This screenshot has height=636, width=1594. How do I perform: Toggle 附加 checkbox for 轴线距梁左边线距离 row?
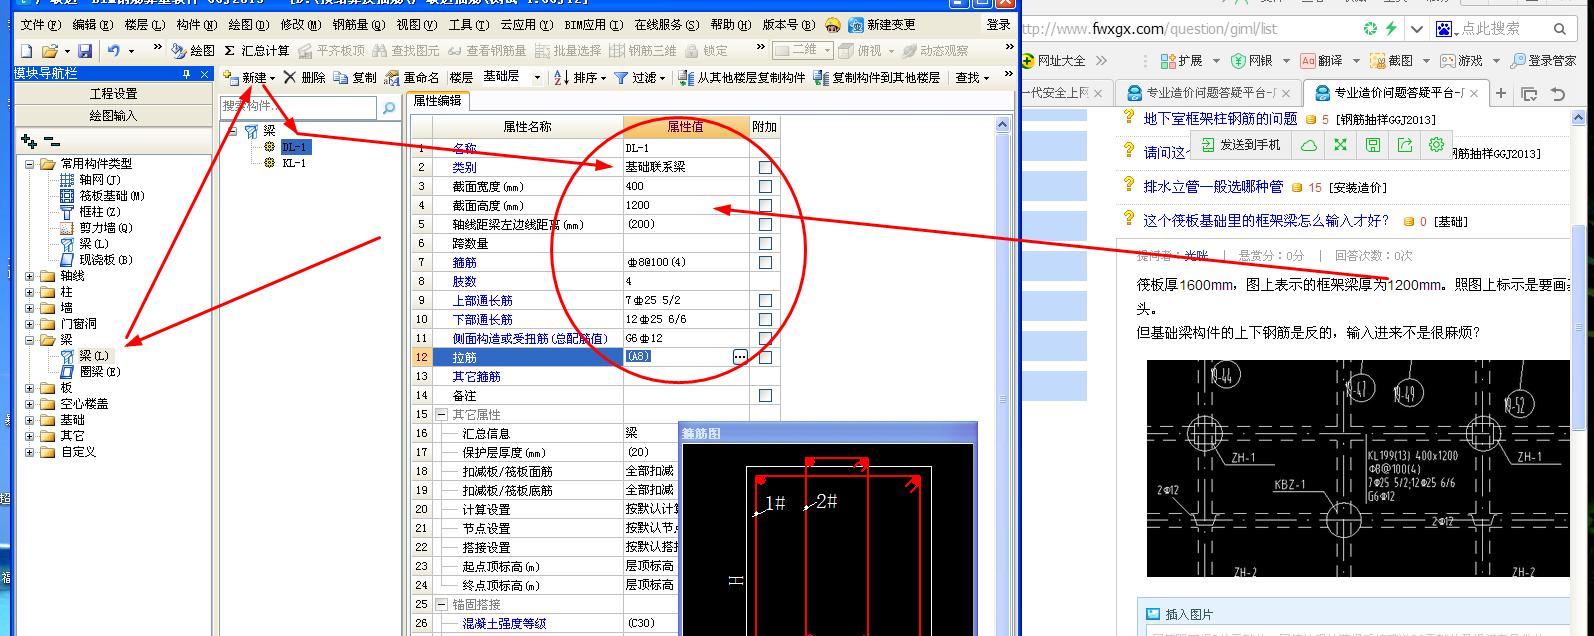[765, 224]
